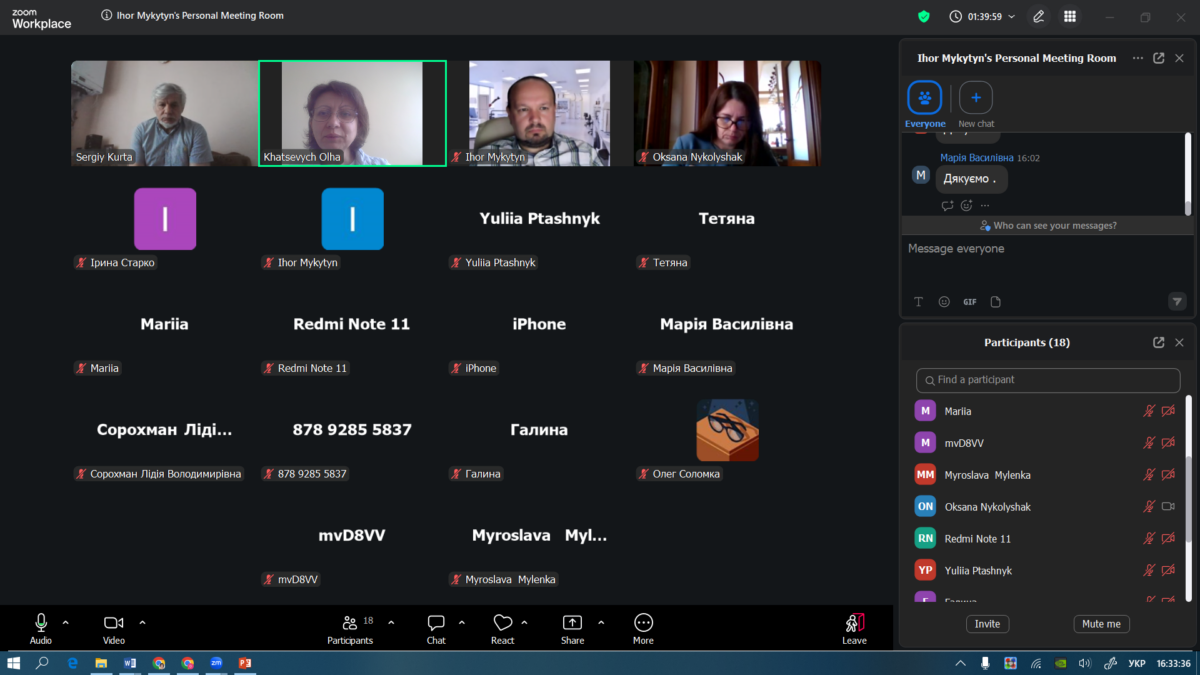Click Share screen in the bottom toolbar

coord(572,629)
